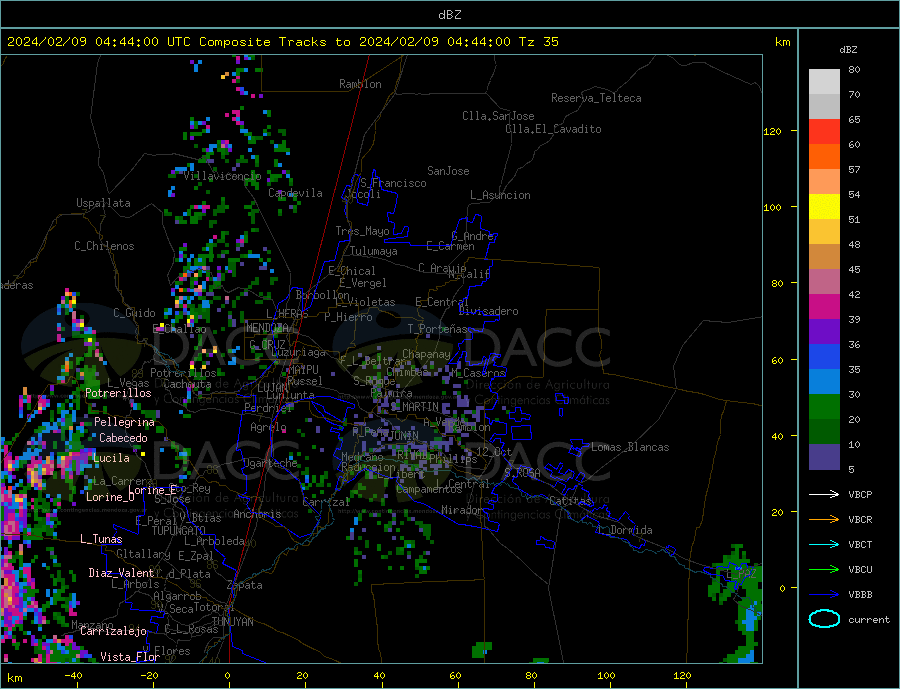Click the Uspallata place label
The height and width of the screenshot is (689, 900).
coord(103,203)
